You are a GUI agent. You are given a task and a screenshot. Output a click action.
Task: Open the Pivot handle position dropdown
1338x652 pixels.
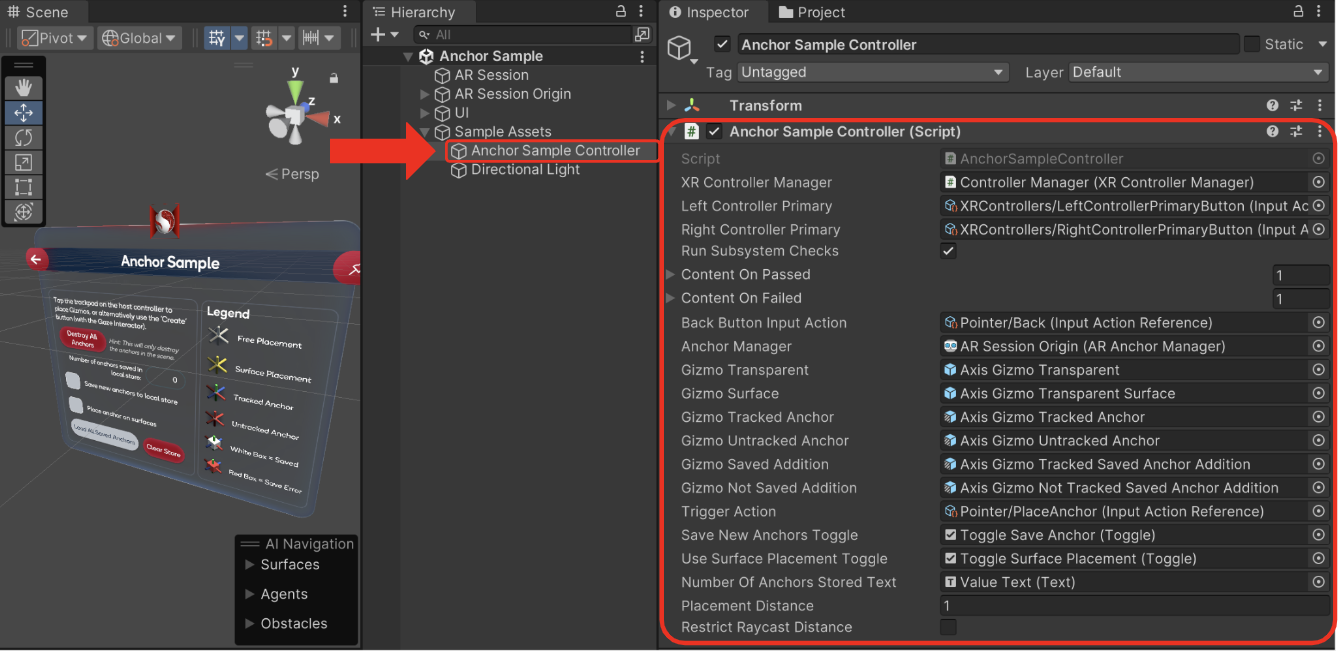click(55, 38)
